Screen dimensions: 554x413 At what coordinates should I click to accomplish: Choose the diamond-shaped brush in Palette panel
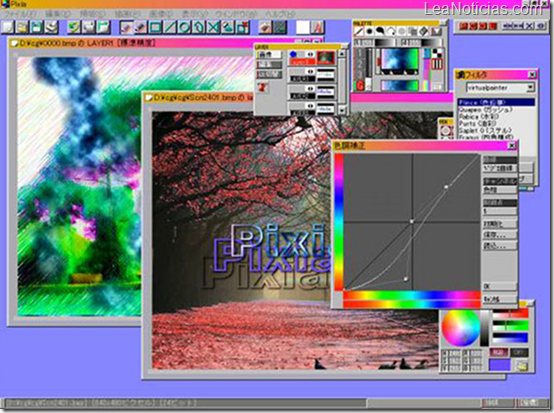click(x=423, y=31)
